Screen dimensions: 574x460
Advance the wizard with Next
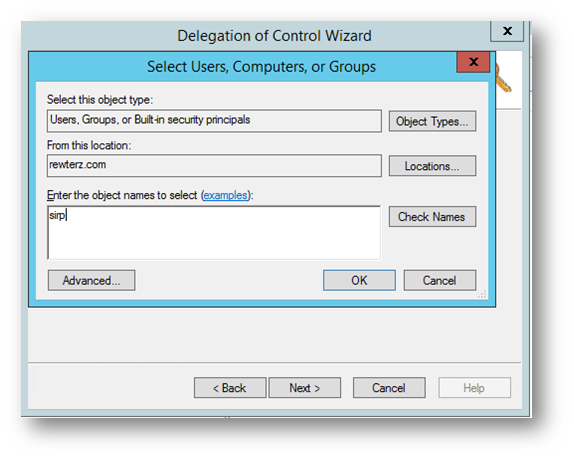(x=305, y=388)
